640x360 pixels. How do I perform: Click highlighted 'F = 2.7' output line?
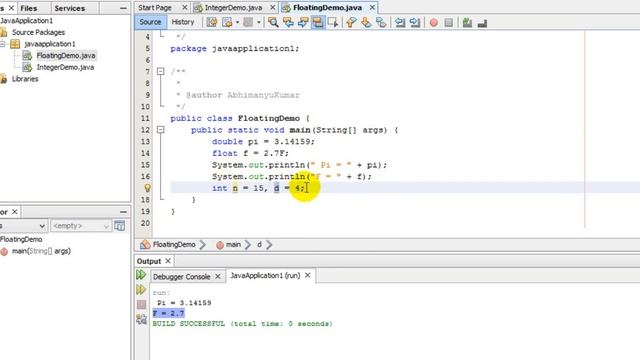tap(169, 313)
